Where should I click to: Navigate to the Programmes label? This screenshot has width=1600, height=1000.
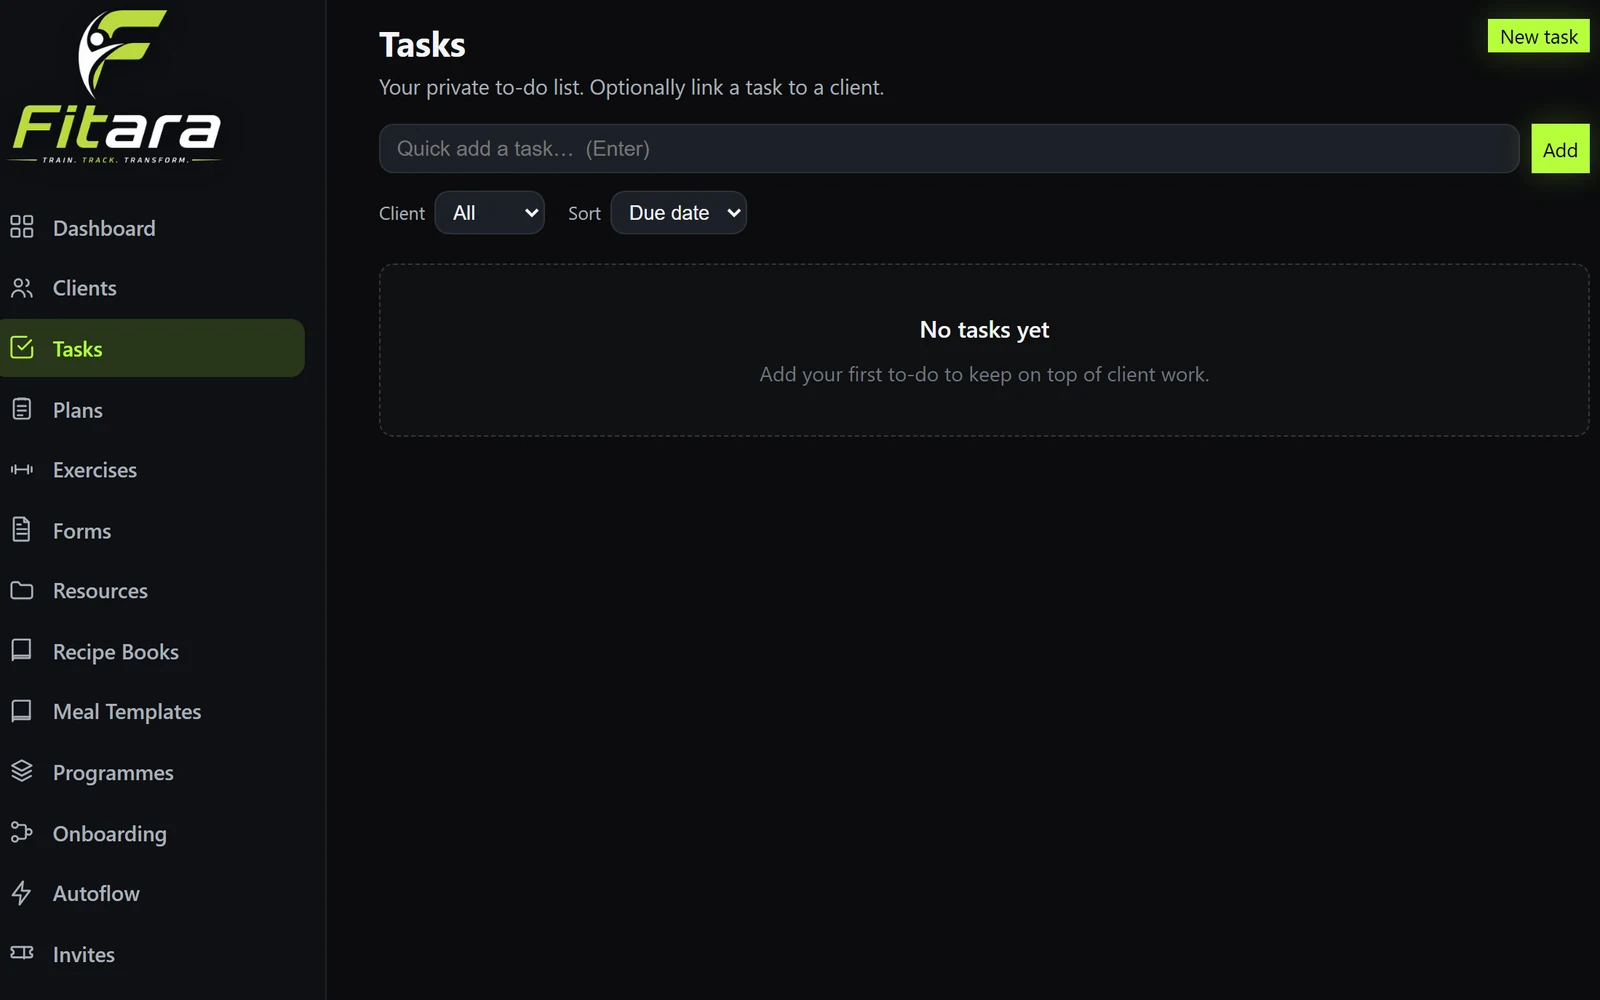[113, 773]
